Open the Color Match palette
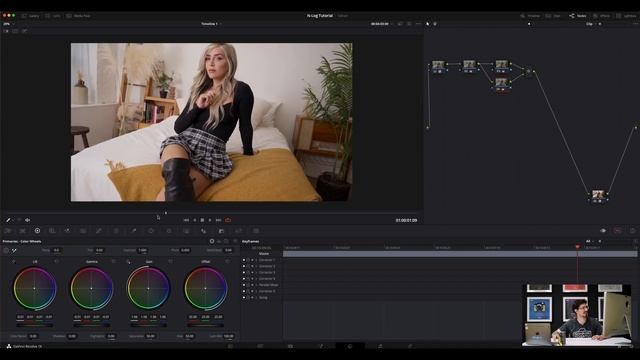This screenshot has width=640, height=360. [x=22, y=231]
